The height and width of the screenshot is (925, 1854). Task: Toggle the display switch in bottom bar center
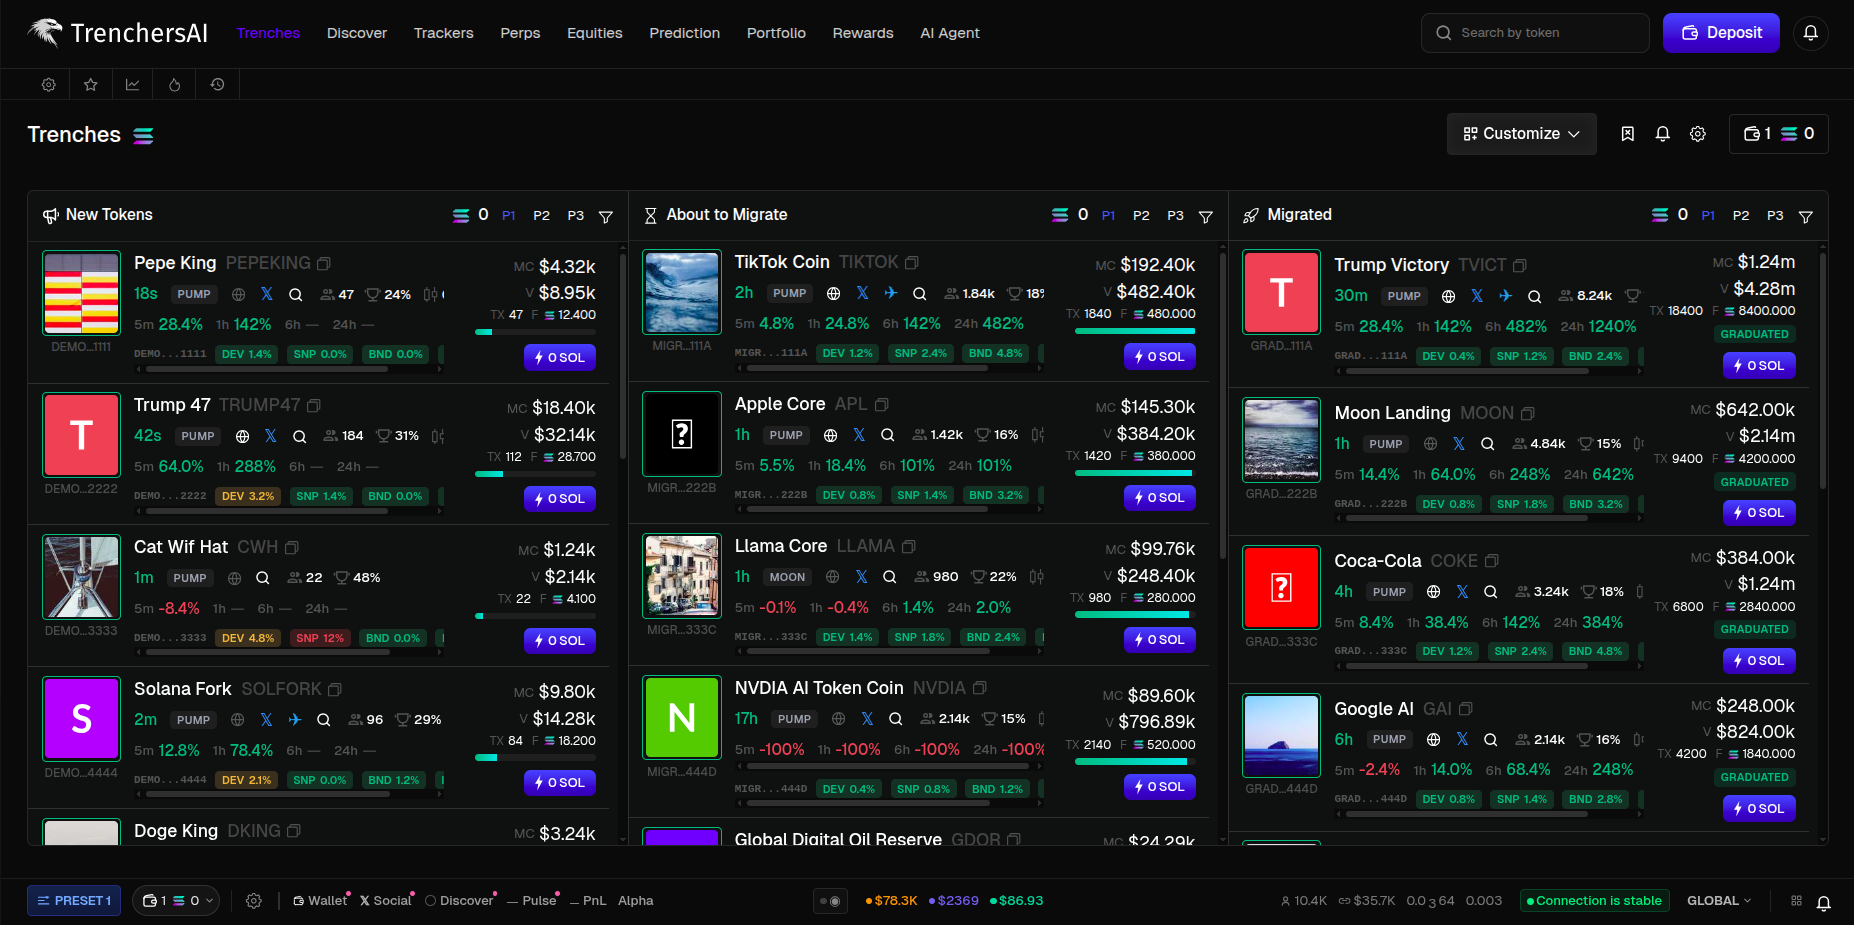(x=830, y=901)
